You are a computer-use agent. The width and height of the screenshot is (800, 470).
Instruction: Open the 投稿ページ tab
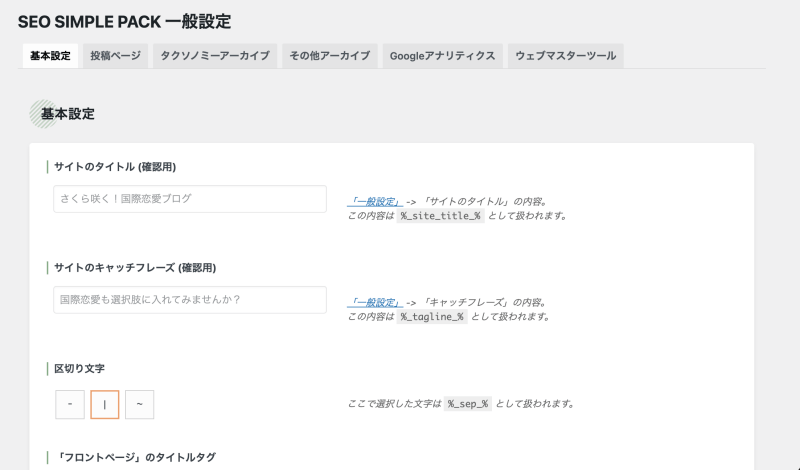click(x=115, y=56)
